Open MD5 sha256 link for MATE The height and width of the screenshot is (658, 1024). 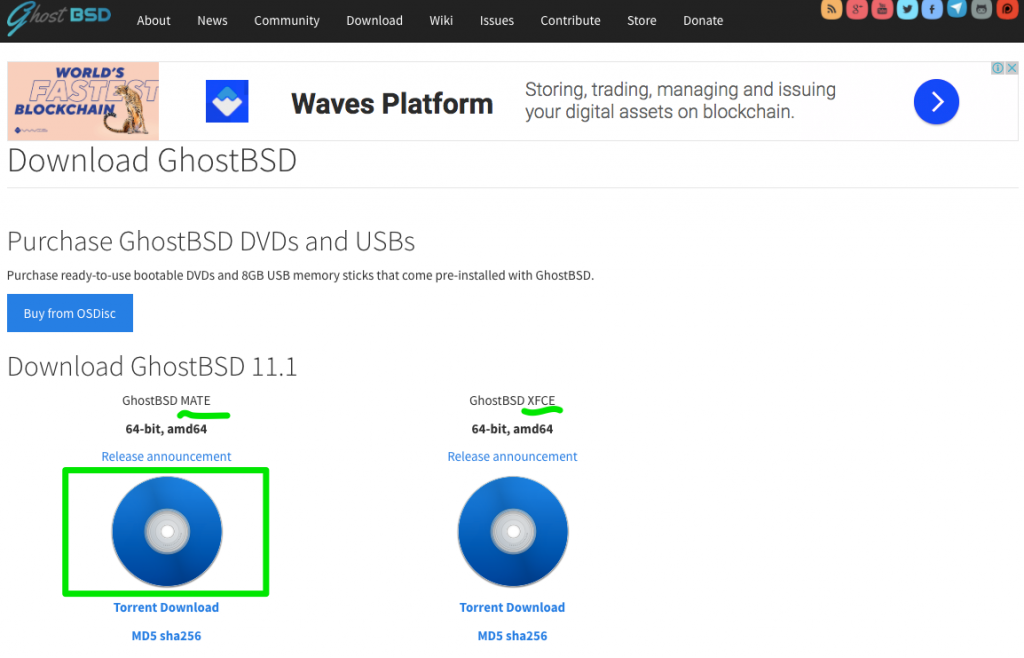point(167,636)
